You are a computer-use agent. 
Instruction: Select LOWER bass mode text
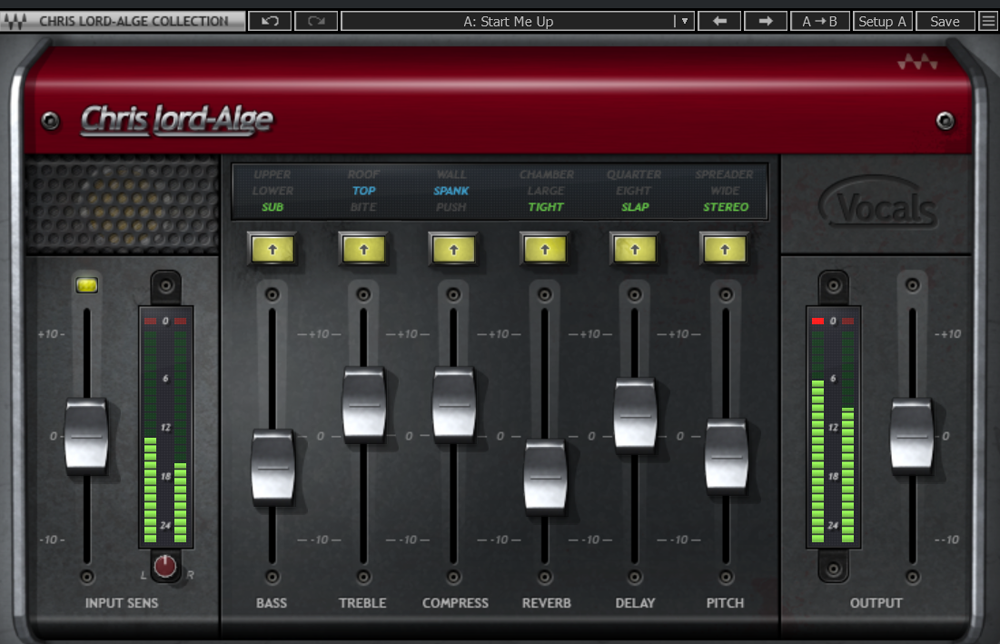[x=272, y=191]
